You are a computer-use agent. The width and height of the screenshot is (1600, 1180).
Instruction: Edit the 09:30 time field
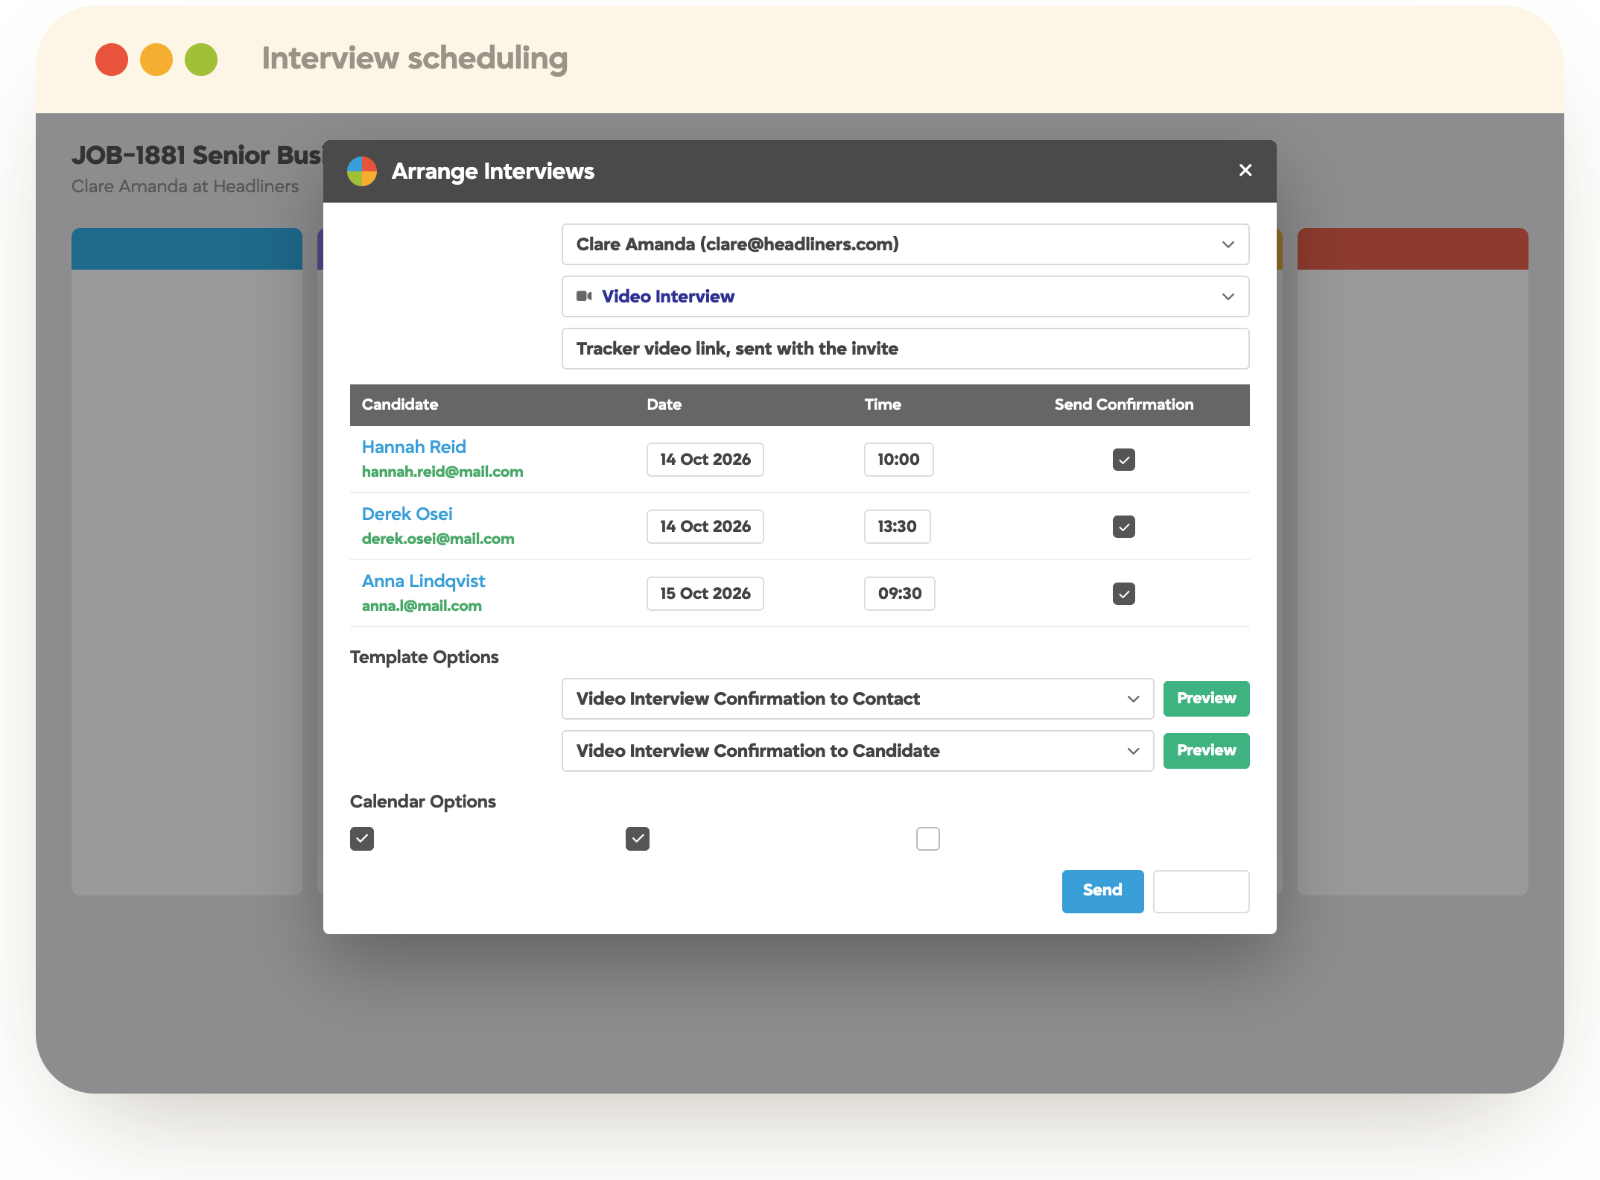coord(899,593)
